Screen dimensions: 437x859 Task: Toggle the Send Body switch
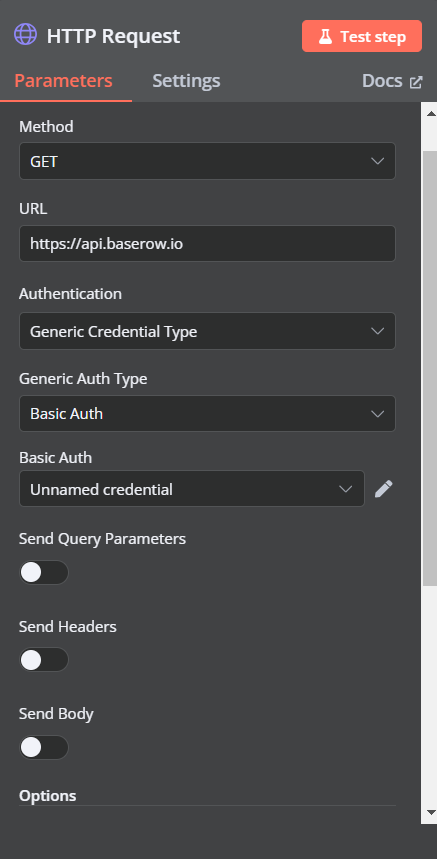click(x=44, y=748)
